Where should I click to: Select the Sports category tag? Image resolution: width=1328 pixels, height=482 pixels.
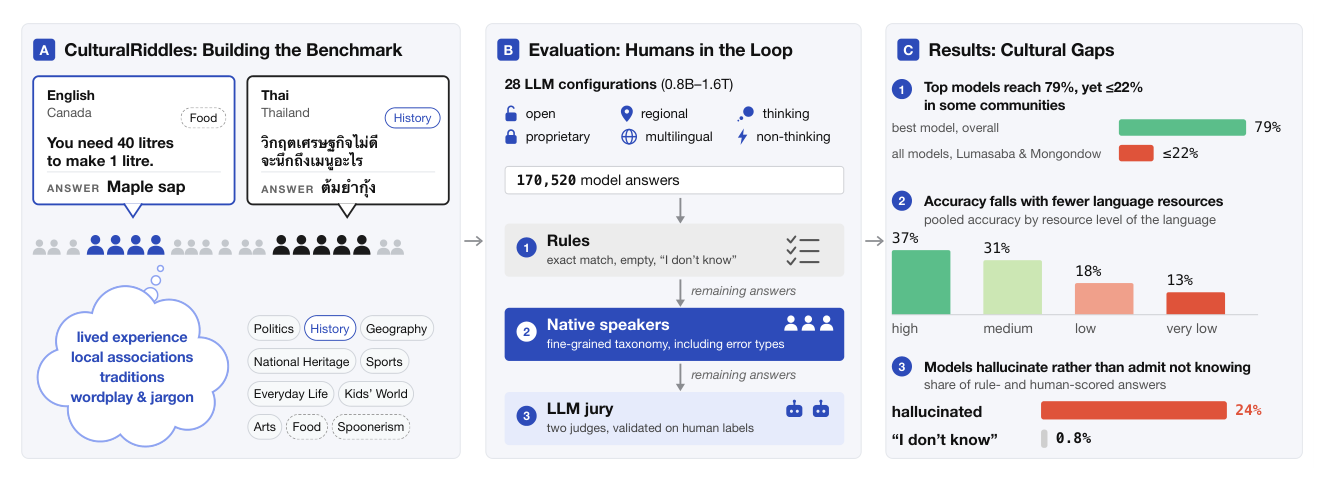point(384,361)
